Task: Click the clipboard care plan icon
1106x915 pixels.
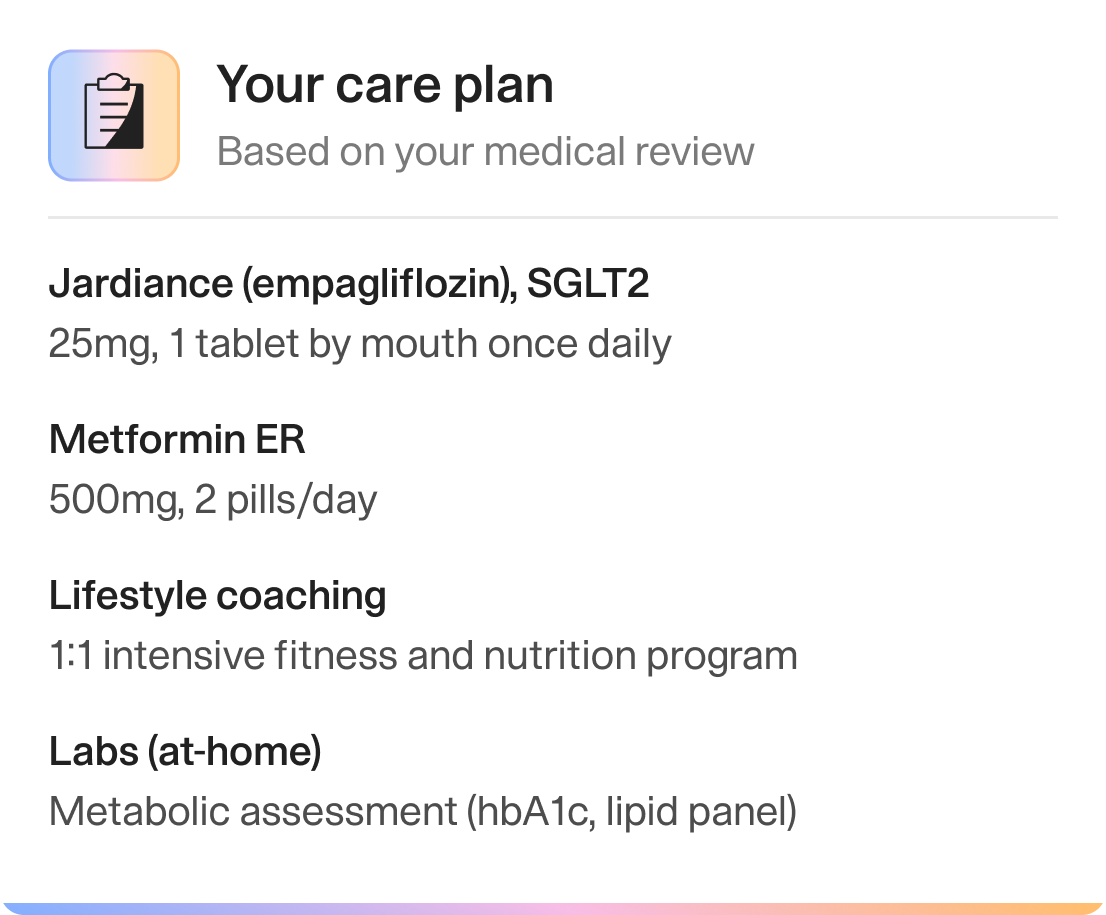Action: pyautogui.click(x=114, y=115)
